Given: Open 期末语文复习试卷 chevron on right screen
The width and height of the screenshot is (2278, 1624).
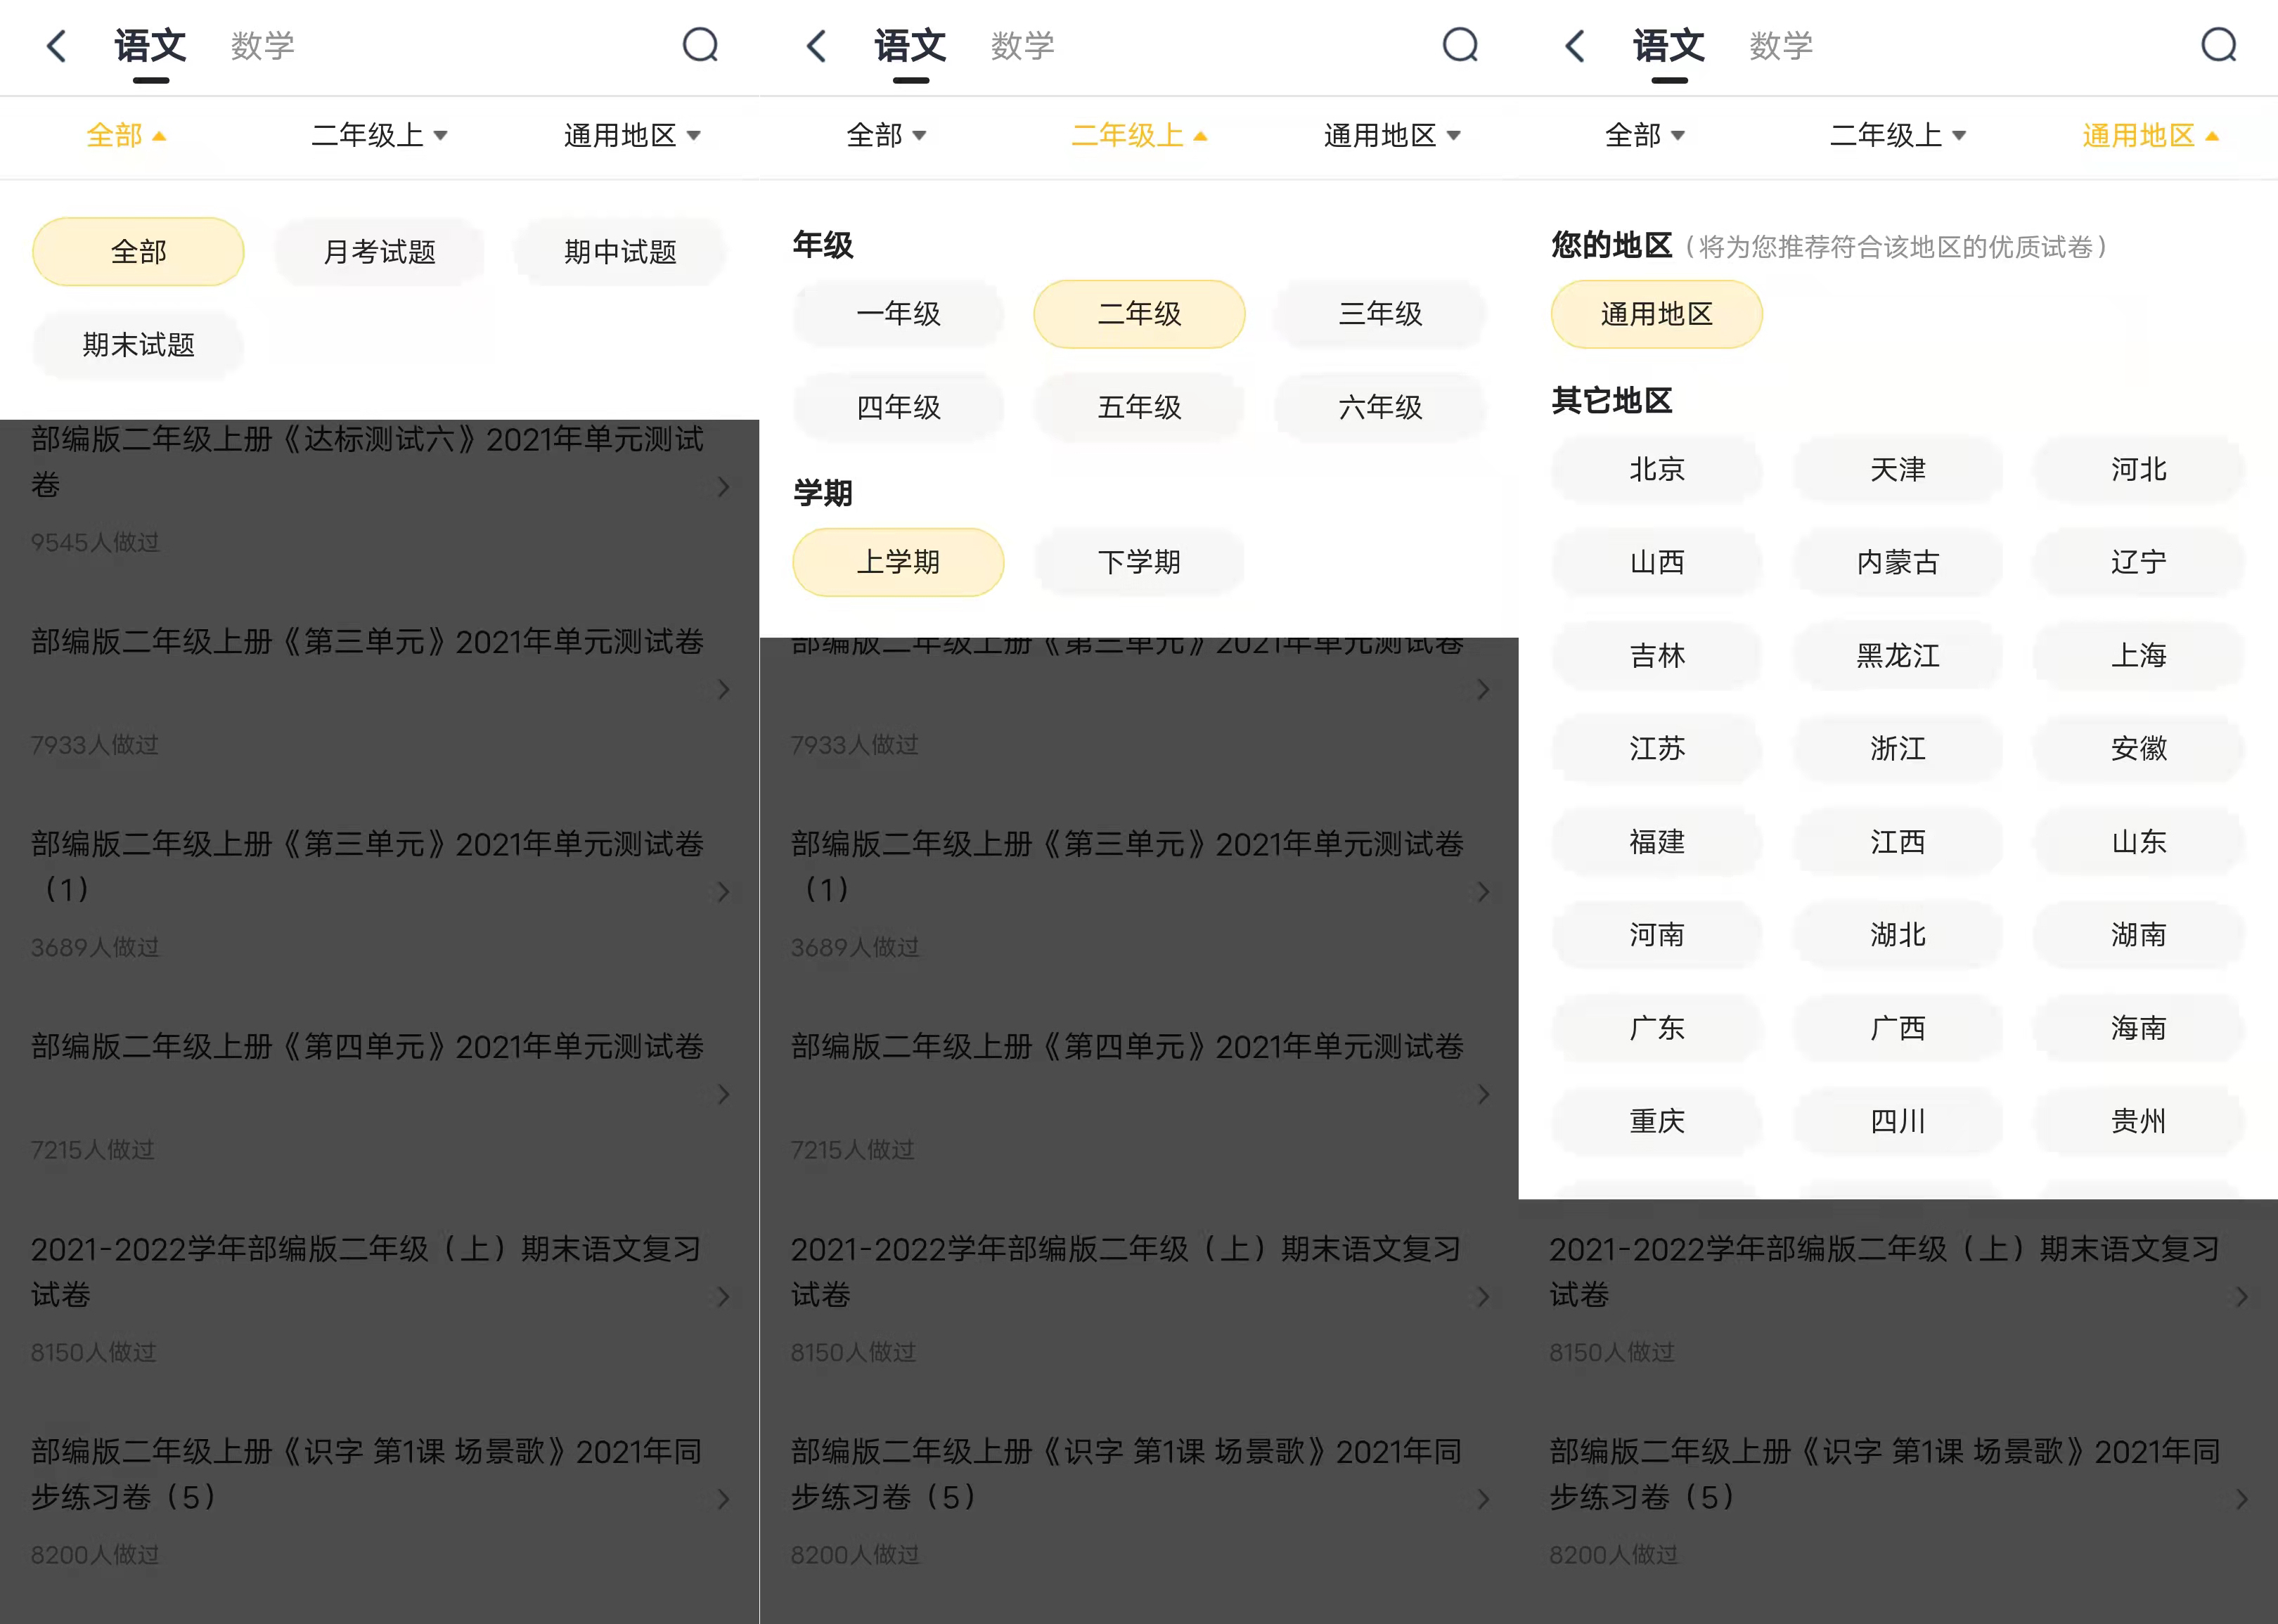Looking at the screenshot, I should click(2241, 1297).
